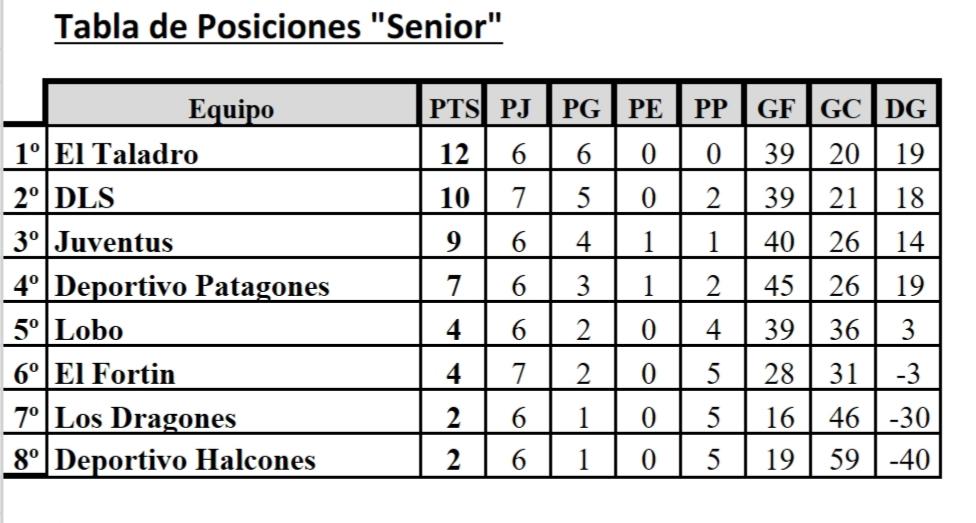Screen dimensions: 976x523
Task: Select the PJ column header
Action: (516, 108)
